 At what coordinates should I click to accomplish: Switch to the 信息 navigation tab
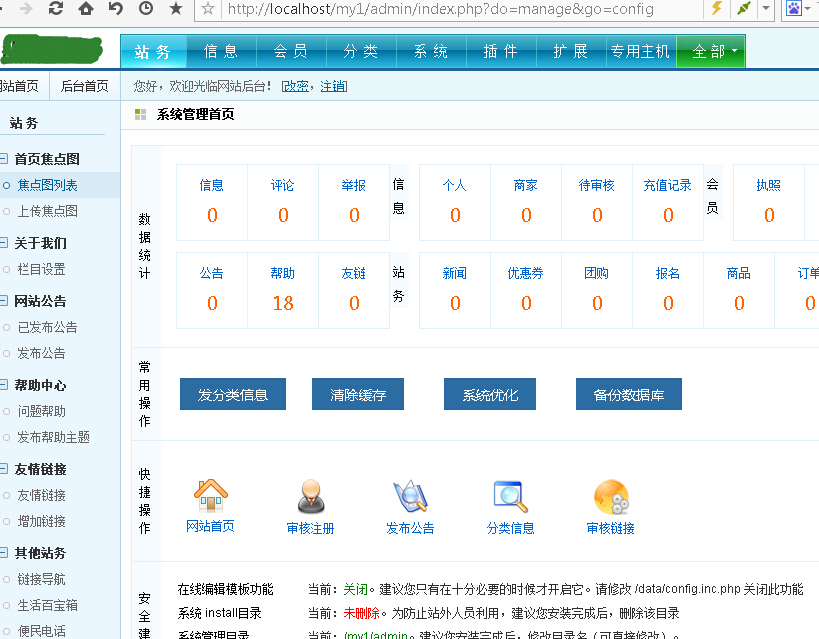click(x=221, y=52)
